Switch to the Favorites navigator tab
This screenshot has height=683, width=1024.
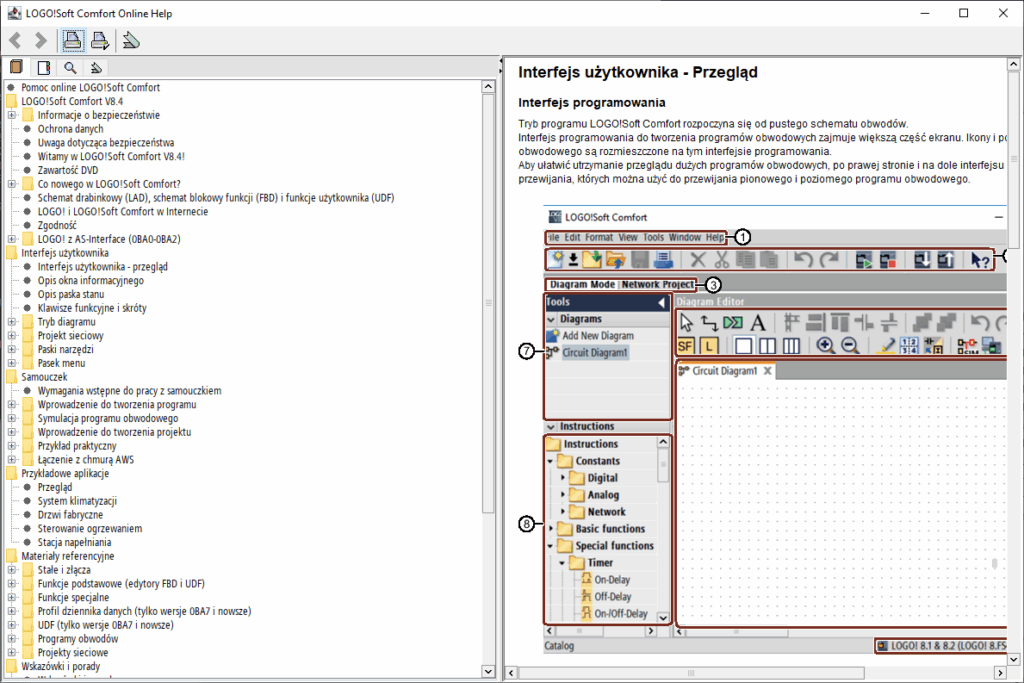pos(96,67)
